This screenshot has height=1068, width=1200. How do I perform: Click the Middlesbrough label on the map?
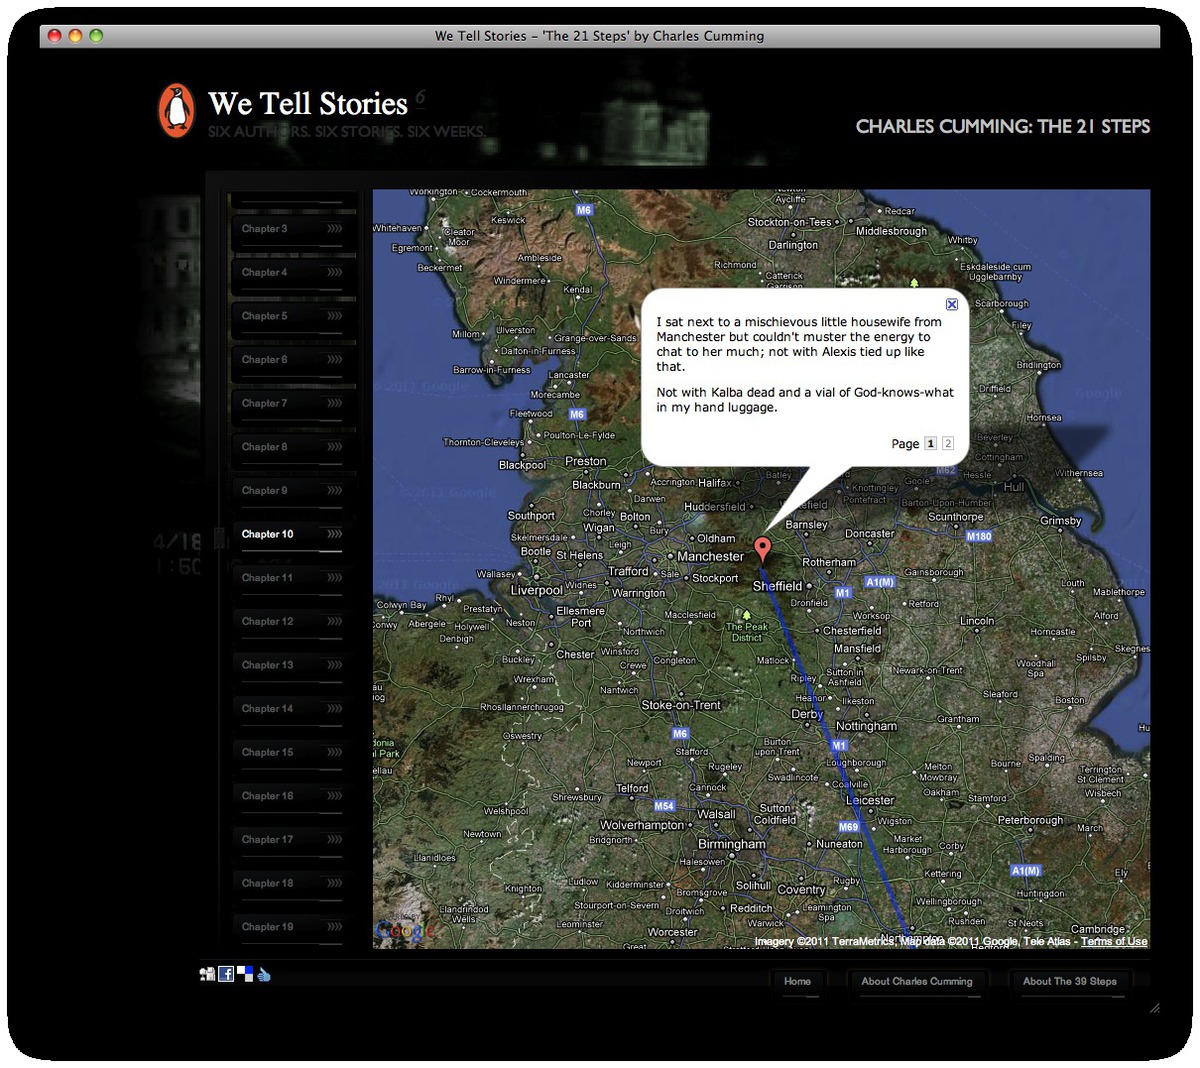tap(891, 231)
